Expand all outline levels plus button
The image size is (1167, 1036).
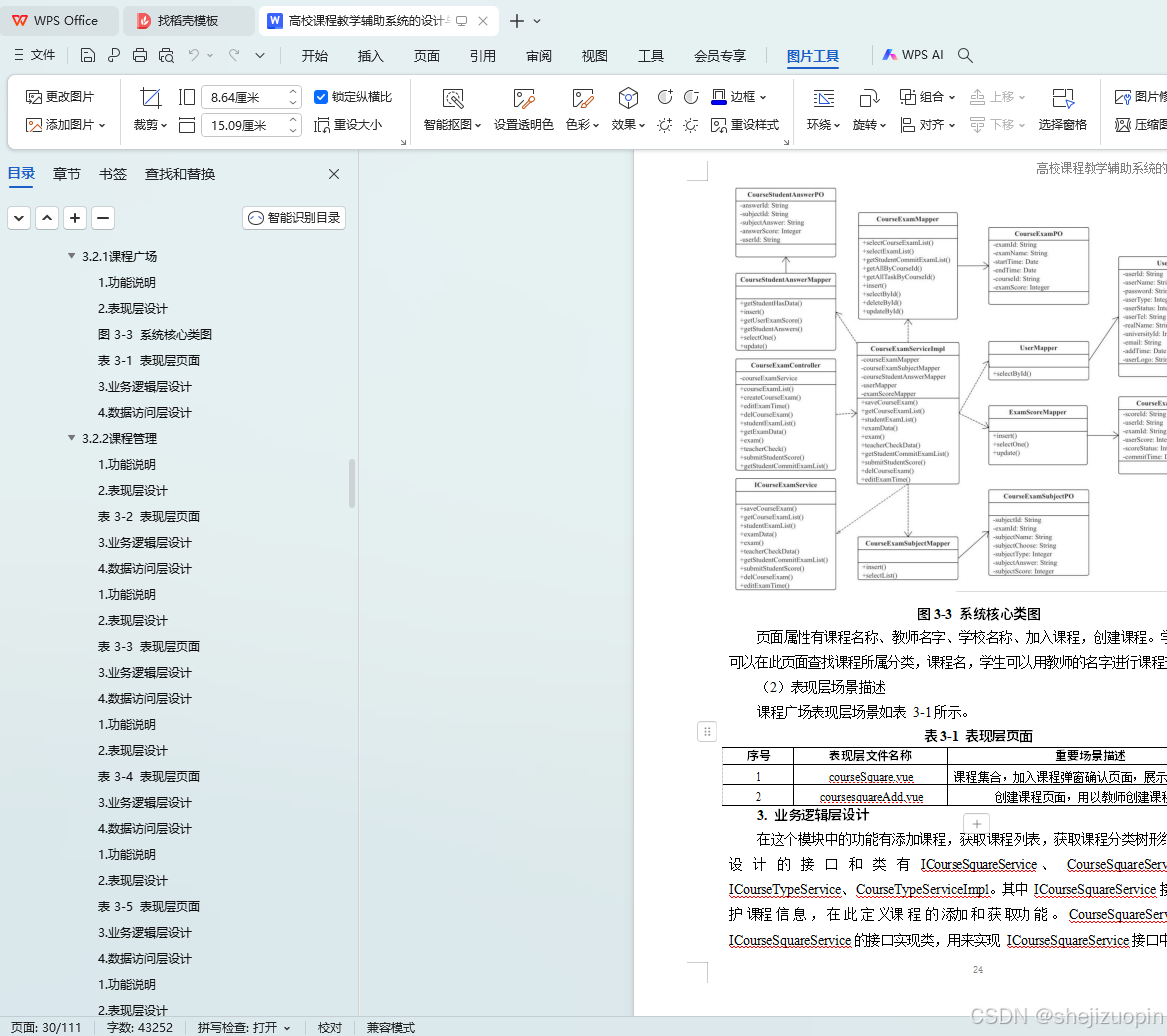[74, 218]
